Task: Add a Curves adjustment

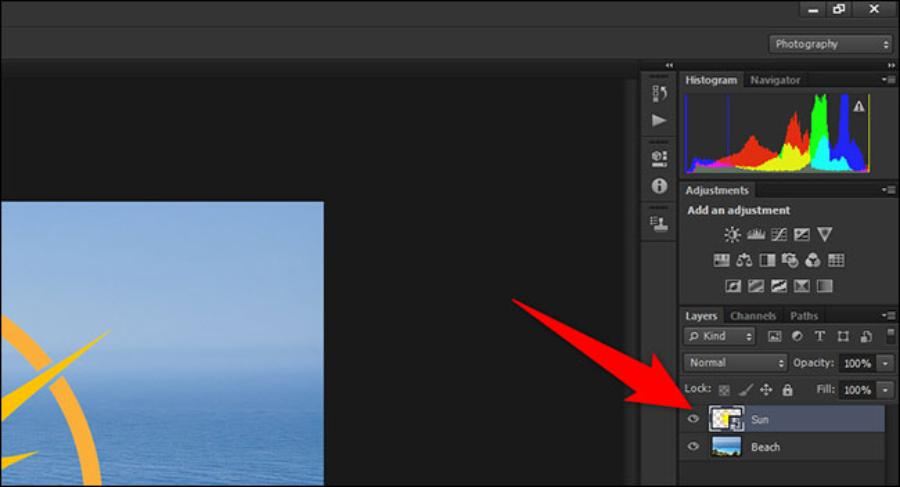Action: 779,234
